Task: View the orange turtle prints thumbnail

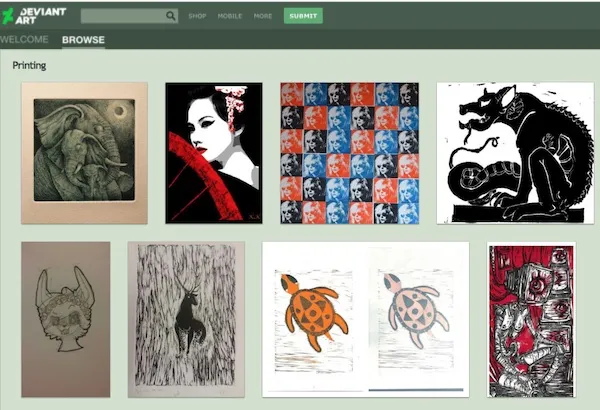Action: [365, 319]
